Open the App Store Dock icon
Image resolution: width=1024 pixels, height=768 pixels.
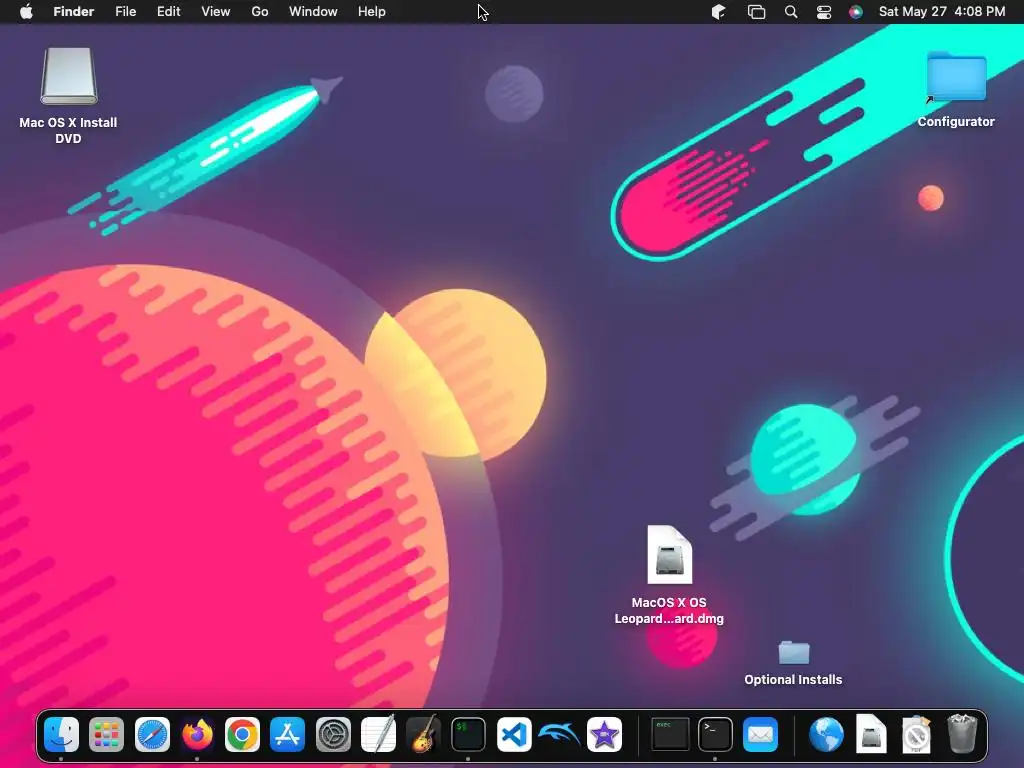(287, 735)
